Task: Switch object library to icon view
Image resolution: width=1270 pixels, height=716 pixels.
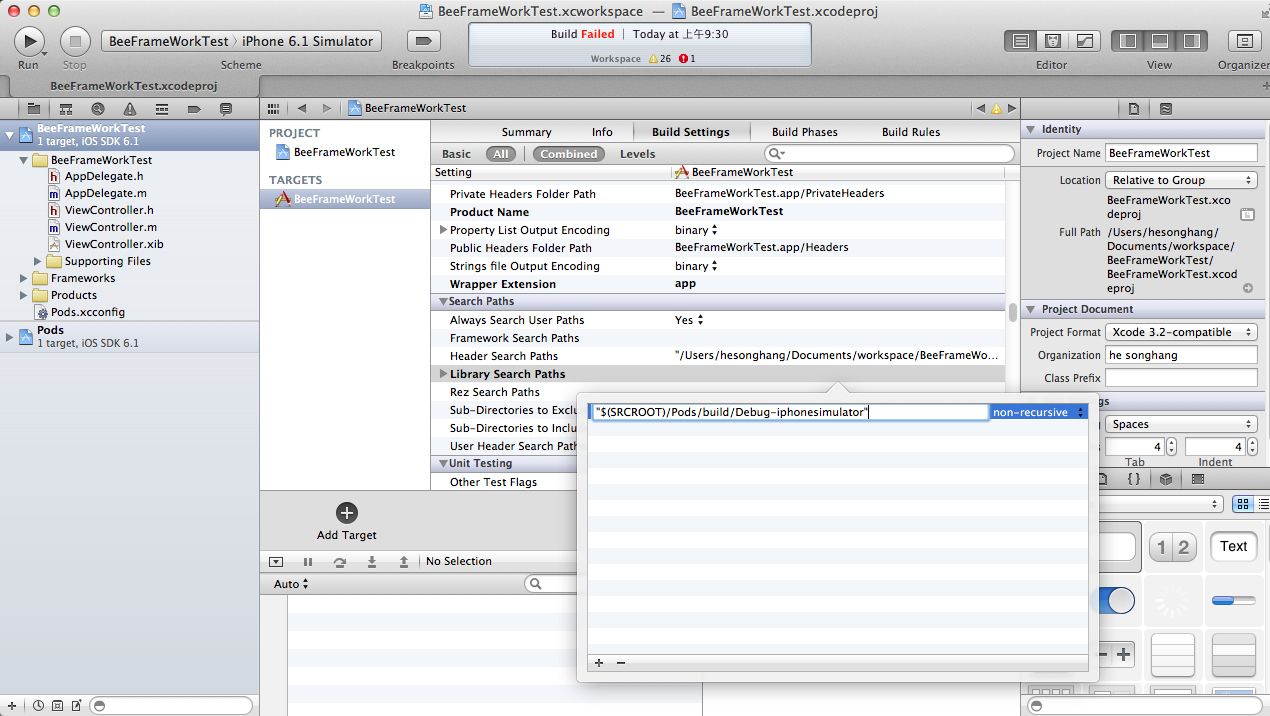Action: (1243, 505)
